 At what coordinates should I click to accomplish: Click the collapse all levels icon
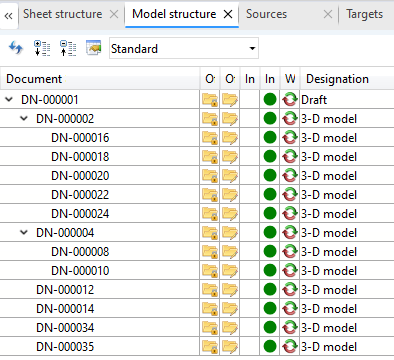(x=68, y=48)
